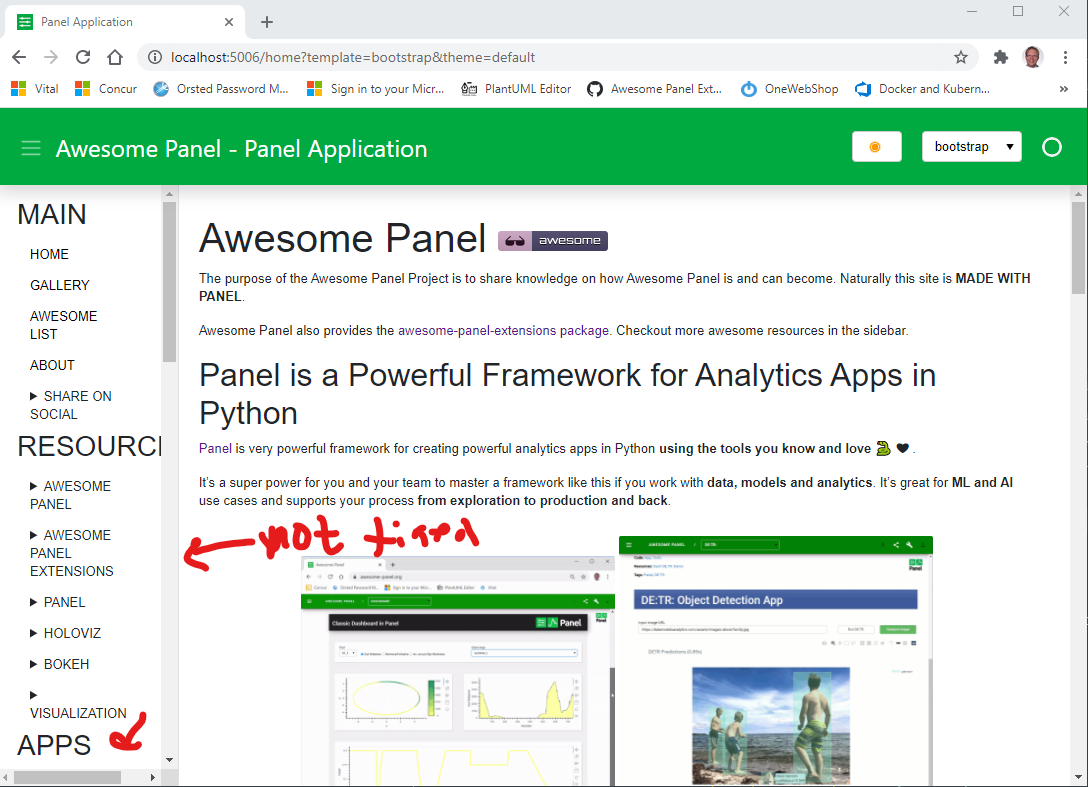1088x787 pixels.
Task: Expand HOLOVIZ resources section
Action: (x=65, y=633)
